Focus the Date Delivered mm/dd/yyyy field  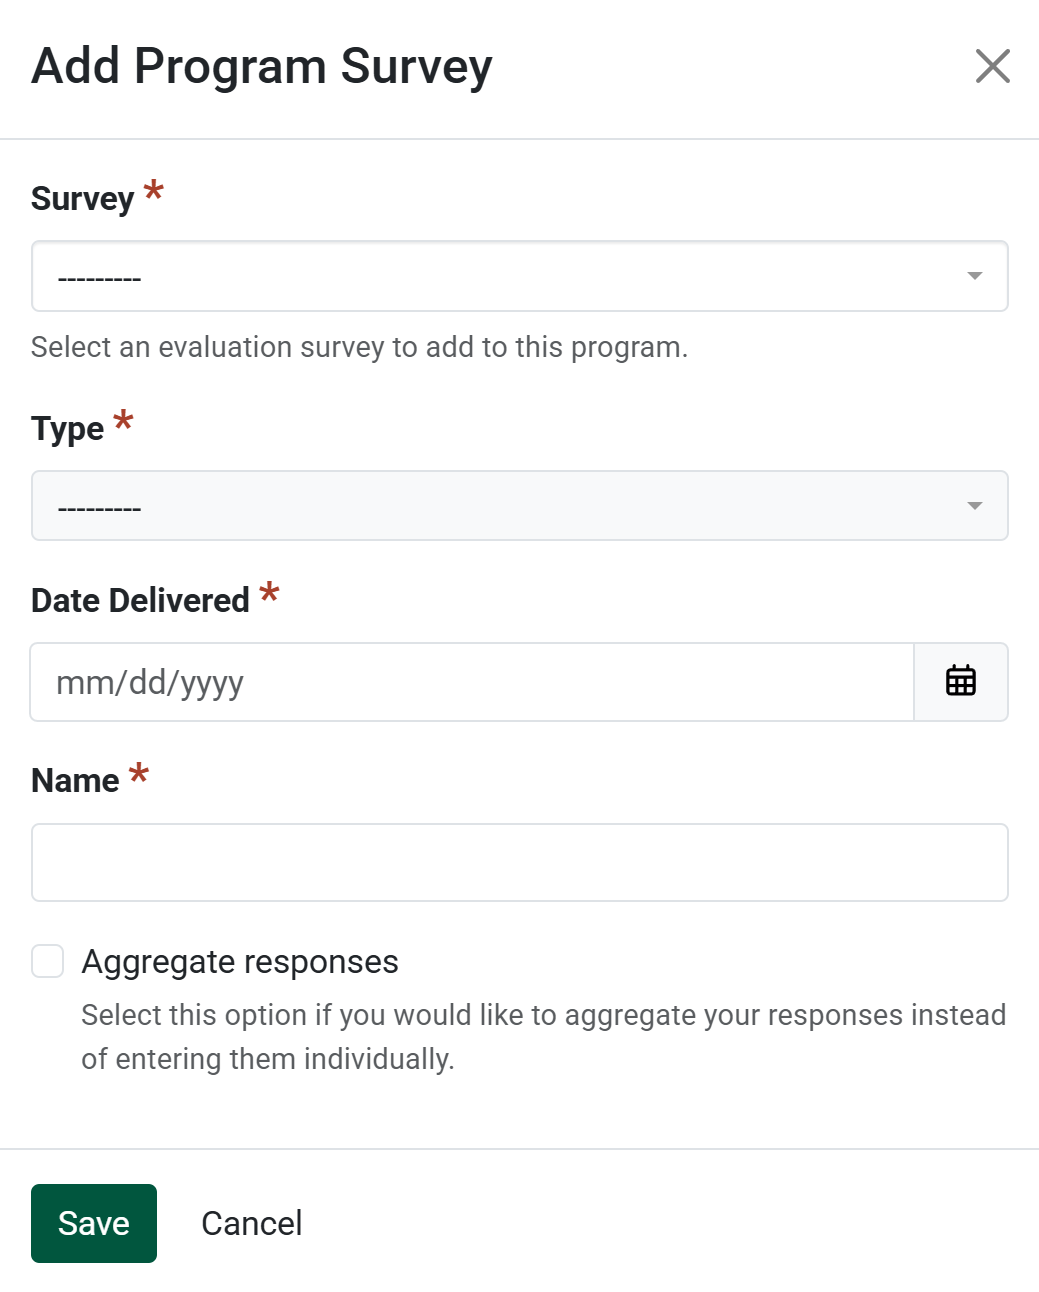[x=472, y=682]
